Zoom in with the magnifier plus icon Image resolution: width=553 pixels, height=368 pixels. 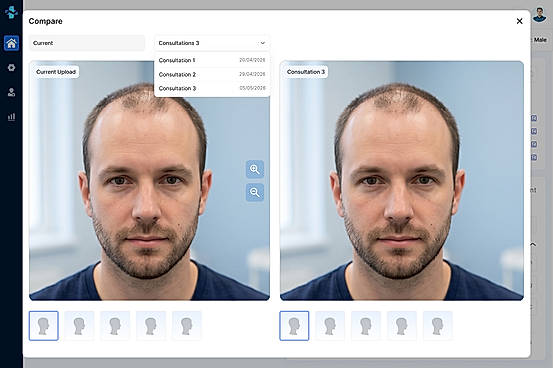tap(255, 169)
